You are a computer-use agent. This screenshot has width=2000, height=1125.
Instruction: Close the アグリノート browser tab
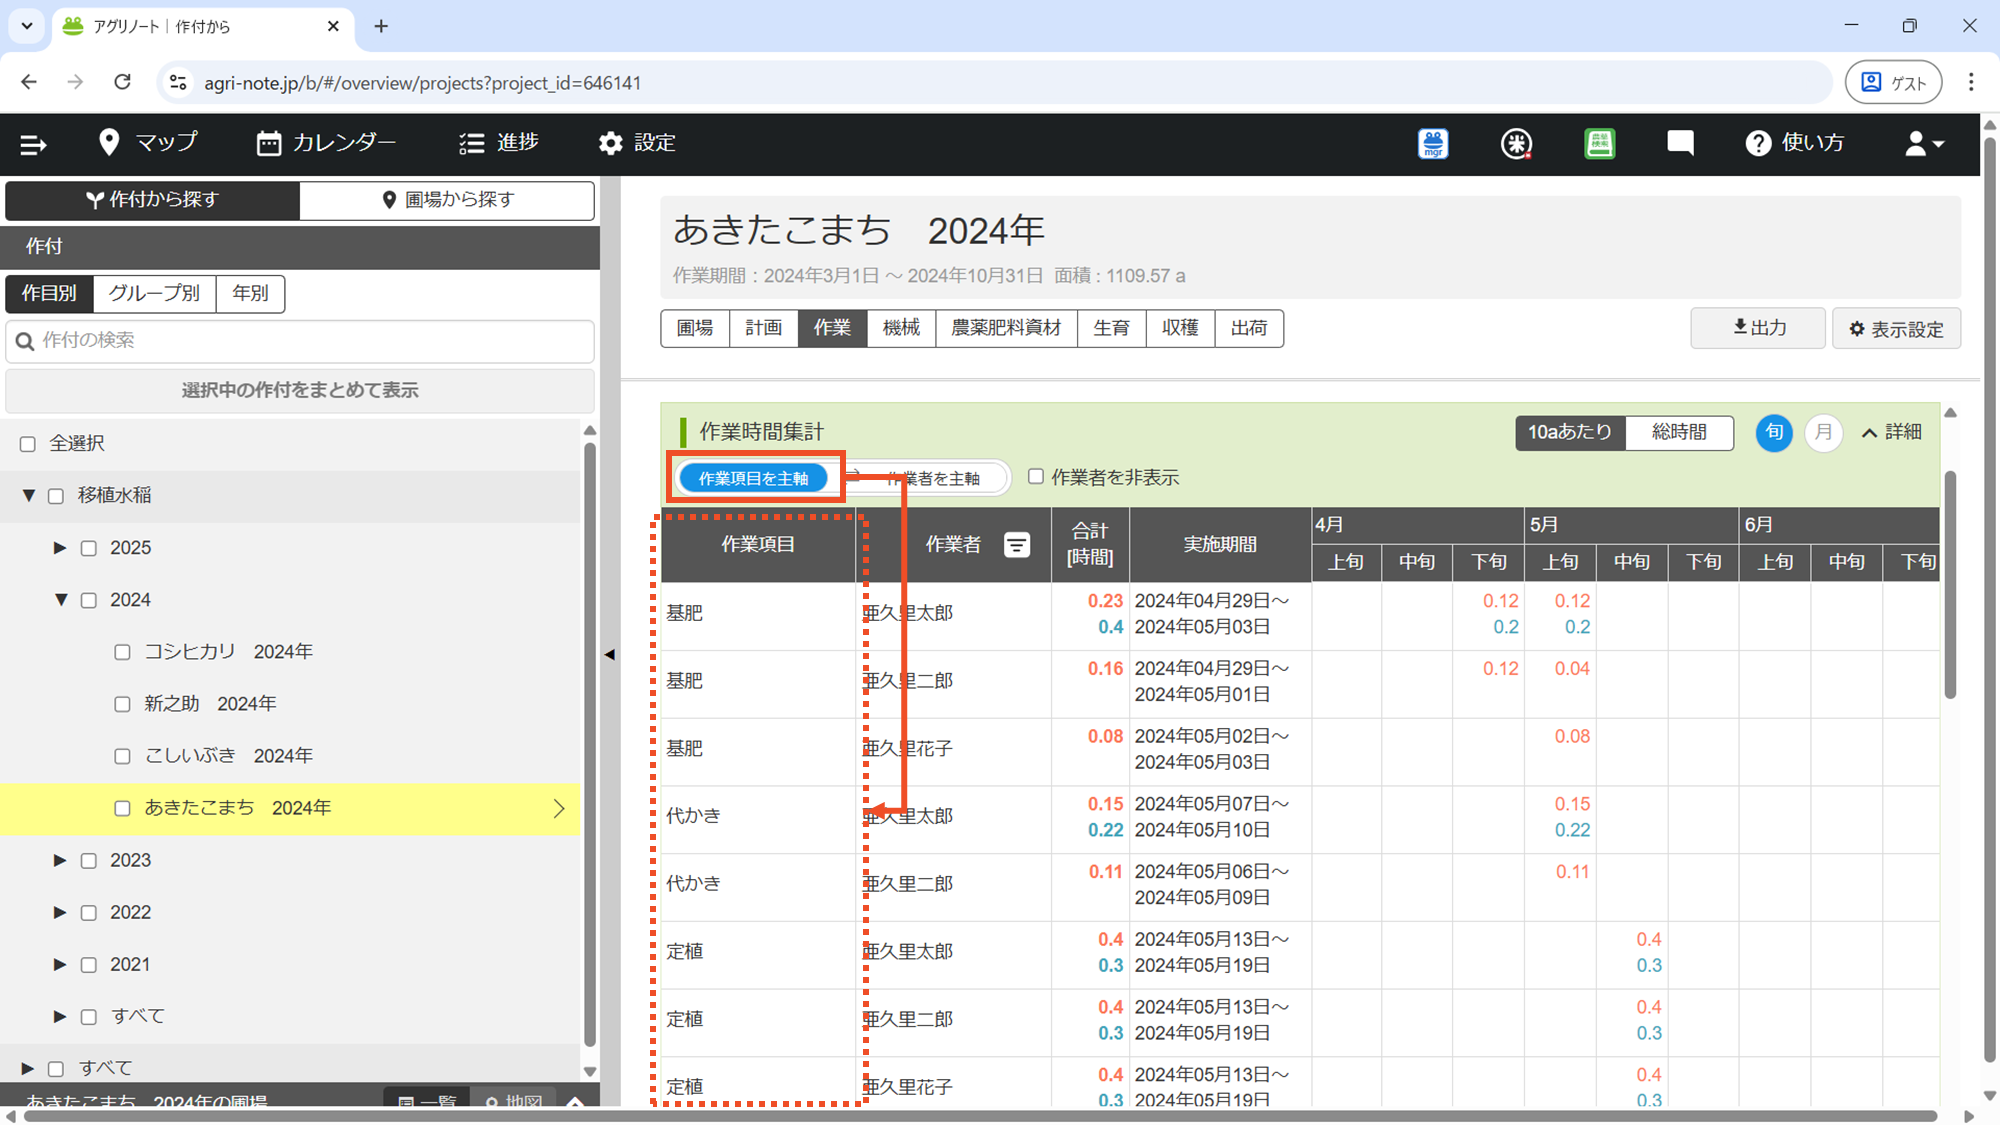(334, 26)
